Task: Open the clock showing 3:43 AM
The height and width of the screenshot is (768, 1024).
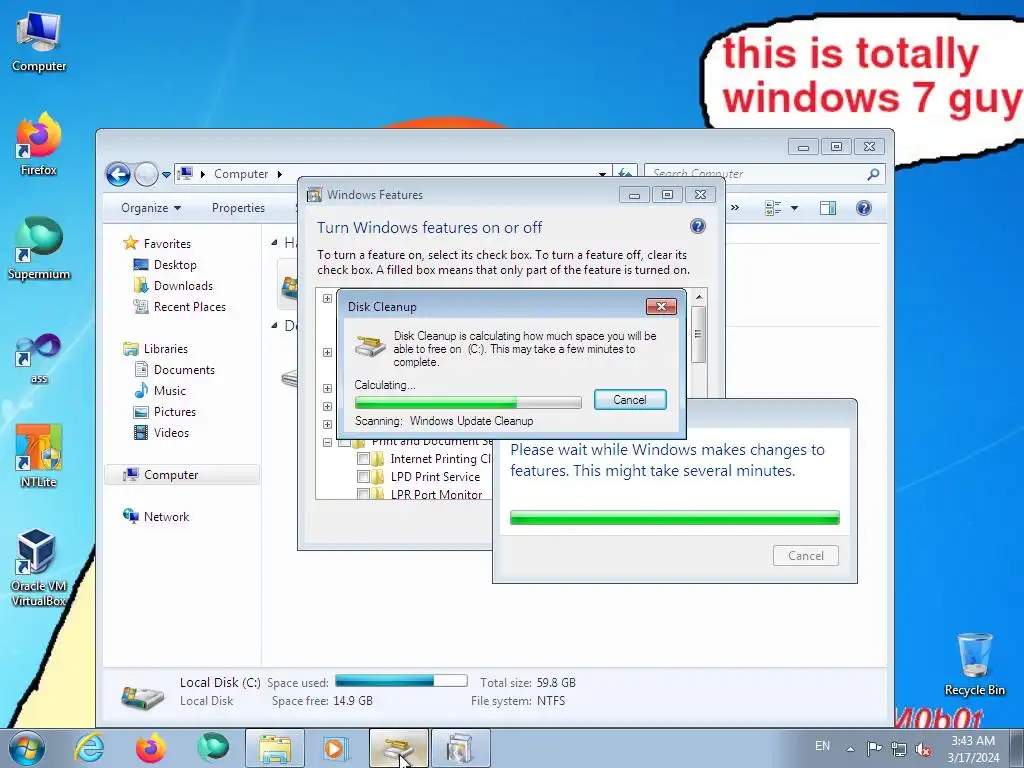Action: (973, 748)
